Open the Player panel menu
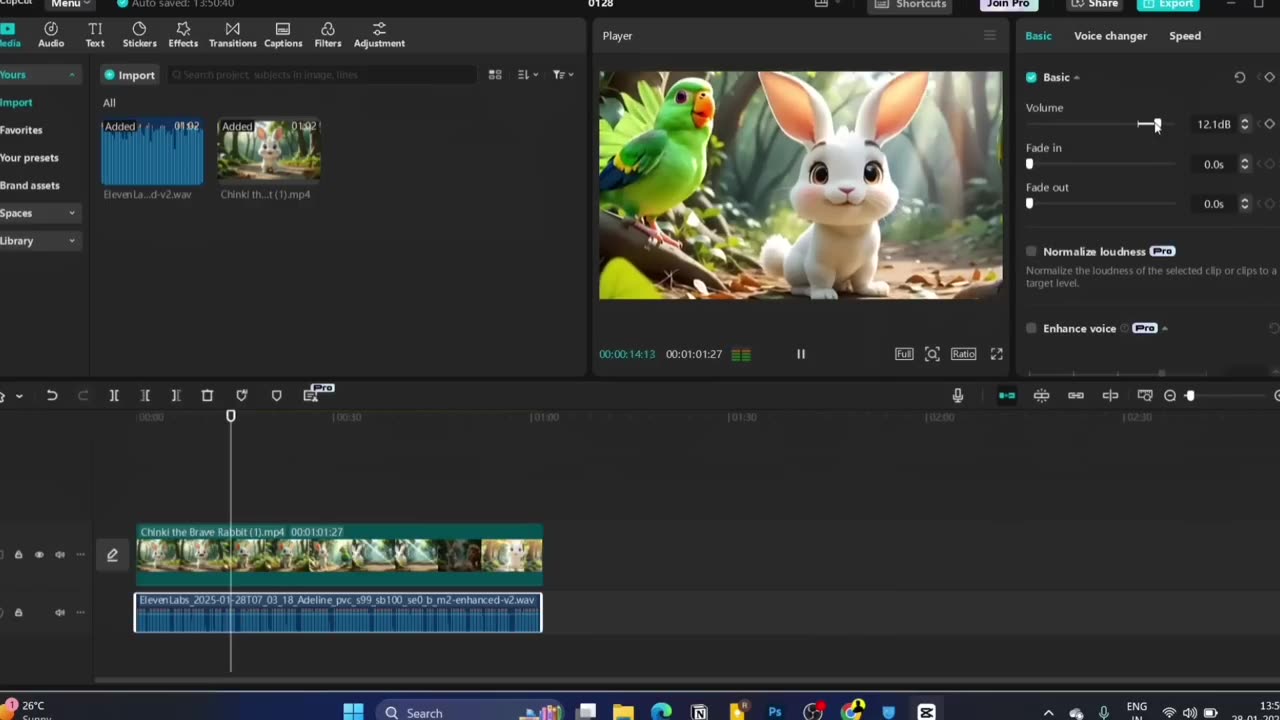1280x720 pixels. coord(990,36)
